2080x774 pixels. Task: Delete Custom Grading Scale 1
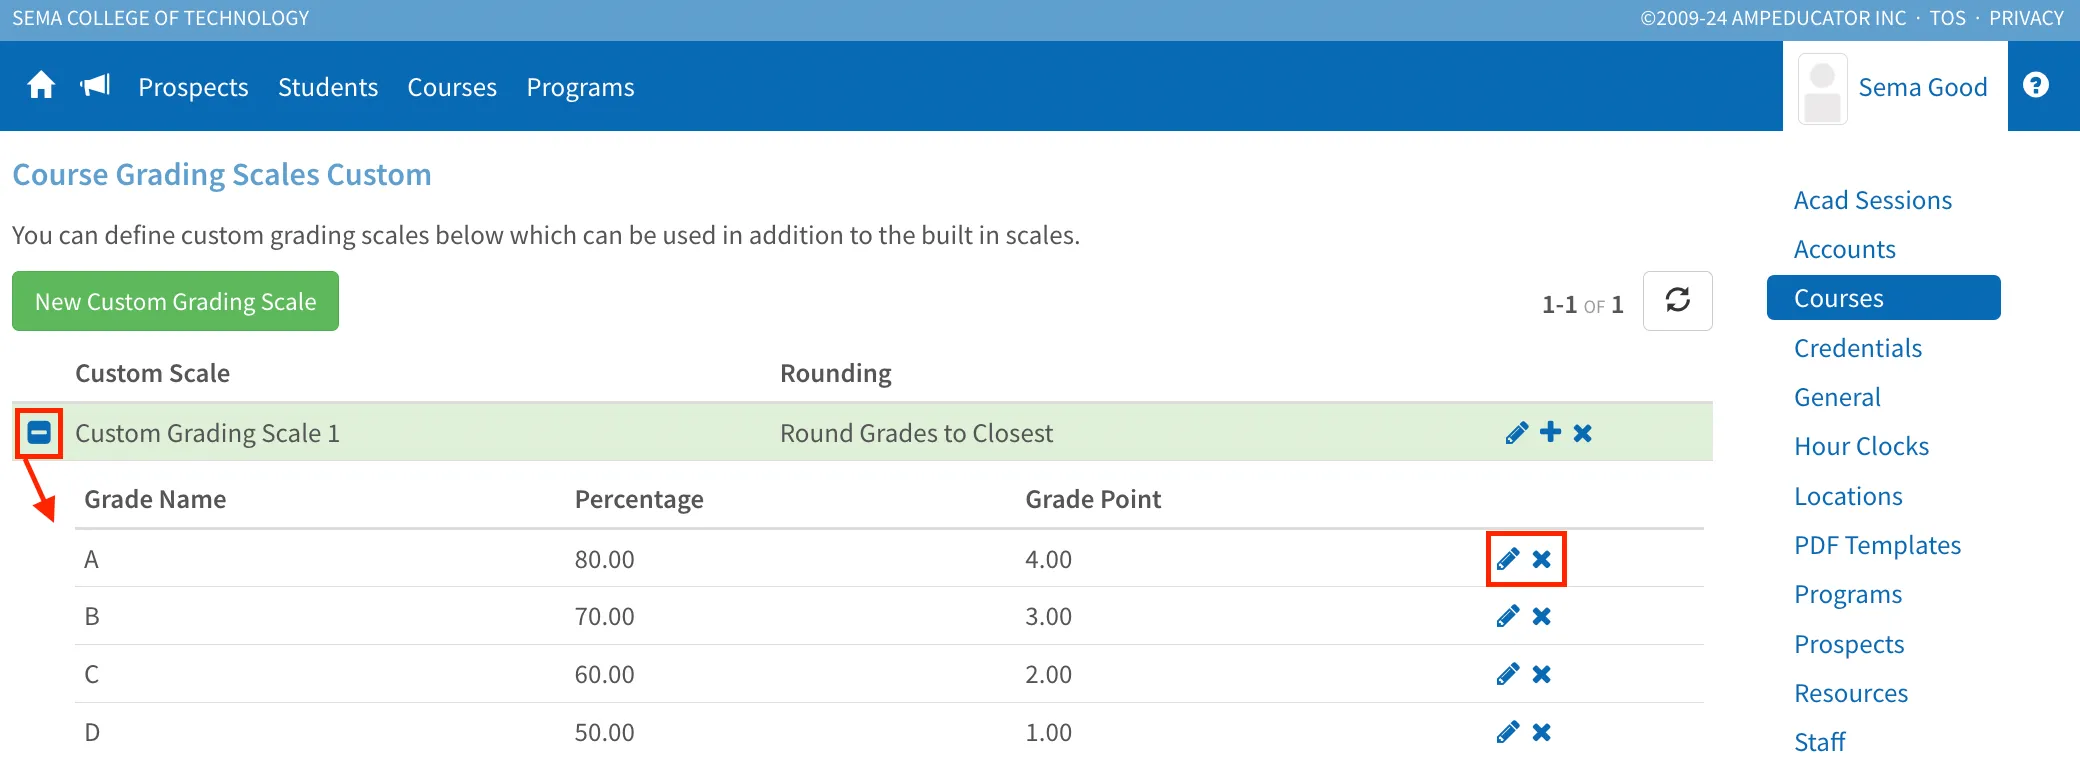point(1582,433)
